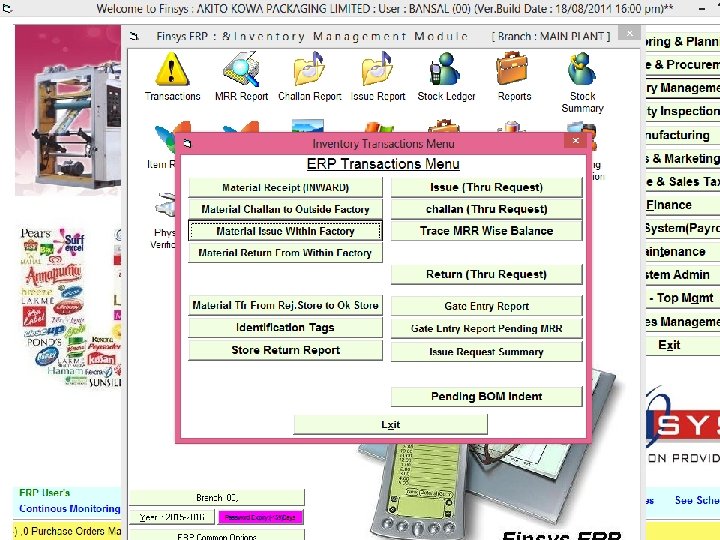Open the Reports briefcase icon
Viewport: 720px width, 540px height.
tap(513, 69)
